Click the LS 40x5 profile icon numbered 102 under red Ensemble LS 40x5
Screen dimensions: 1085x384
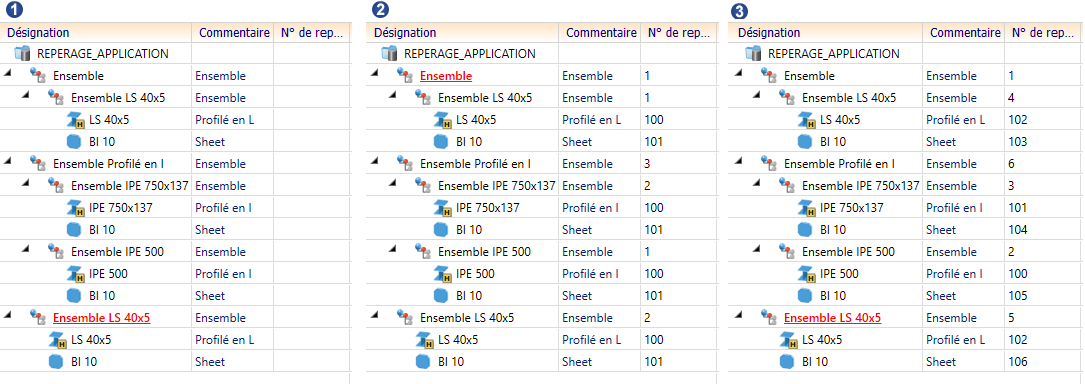tap(788, 340)
